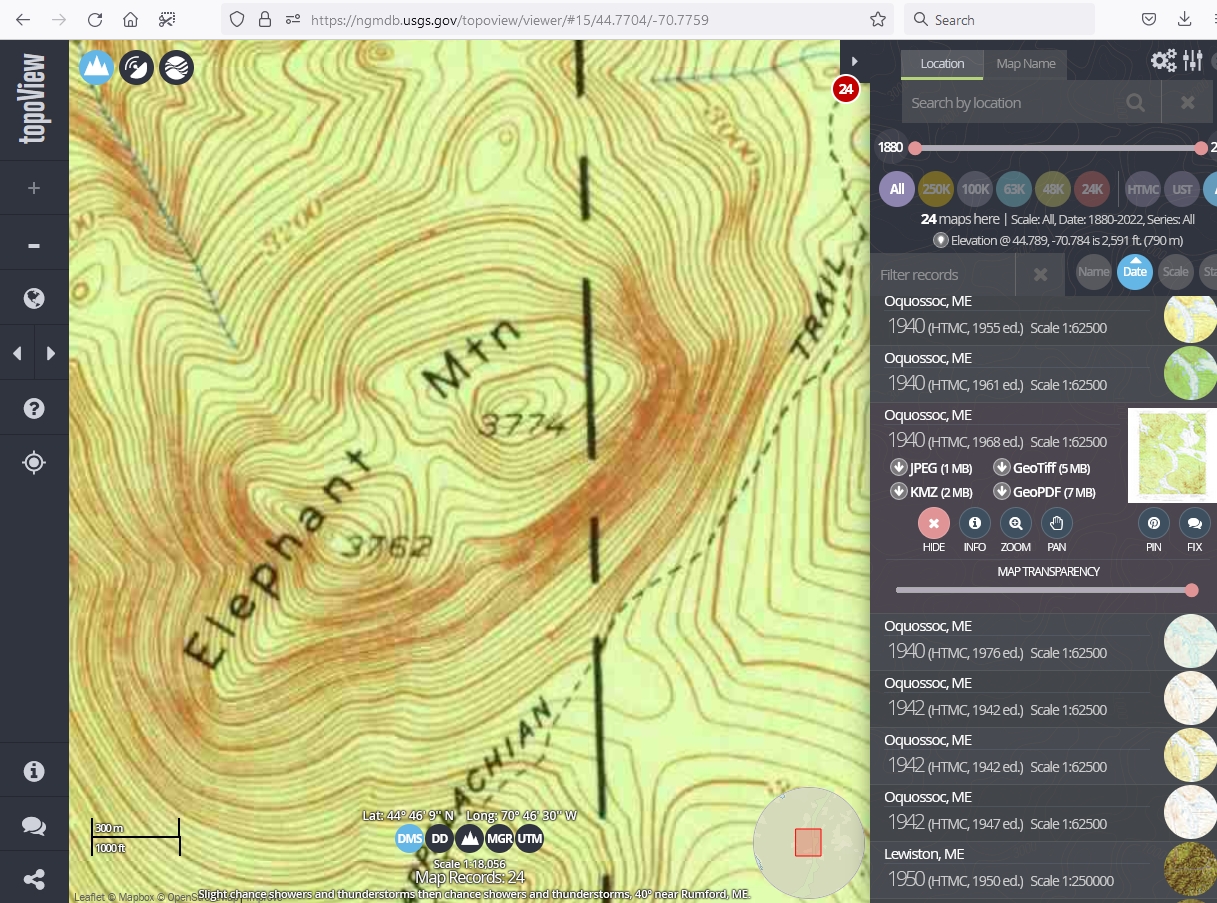Click the INFO icon for selected map
1217x903 pixels.
point(974,523)
